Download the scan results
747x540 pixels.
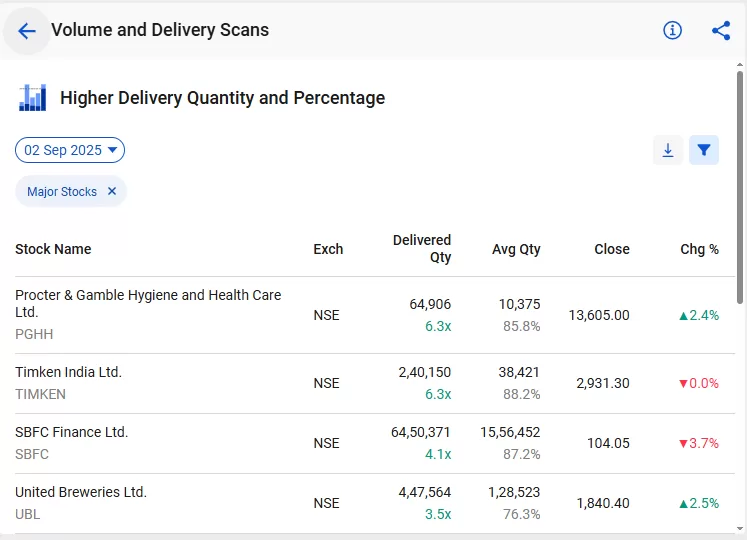668,150
